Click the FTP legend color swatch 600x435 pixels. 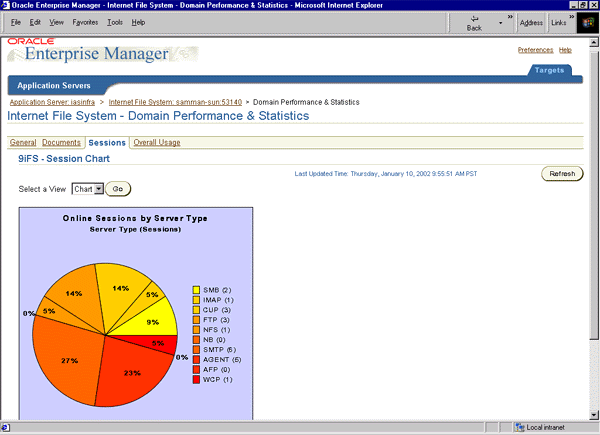pos(196,320)
